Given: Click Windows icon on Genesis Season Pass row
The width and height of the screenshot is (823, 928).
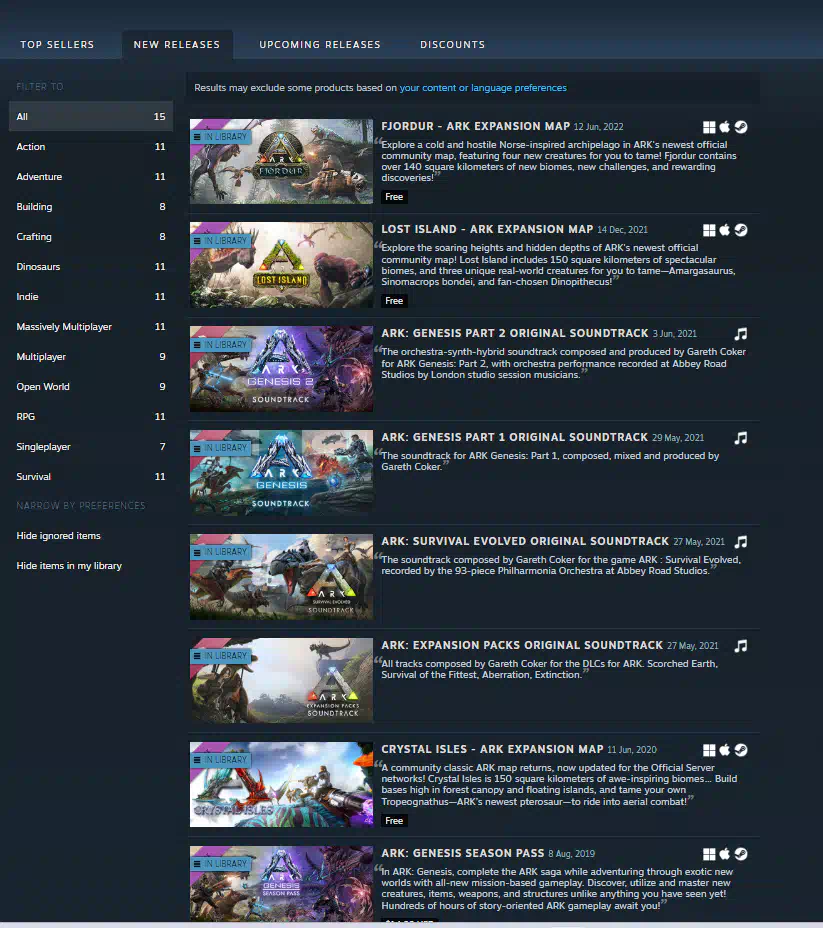Looking at the screenshot, I should 709,854.
